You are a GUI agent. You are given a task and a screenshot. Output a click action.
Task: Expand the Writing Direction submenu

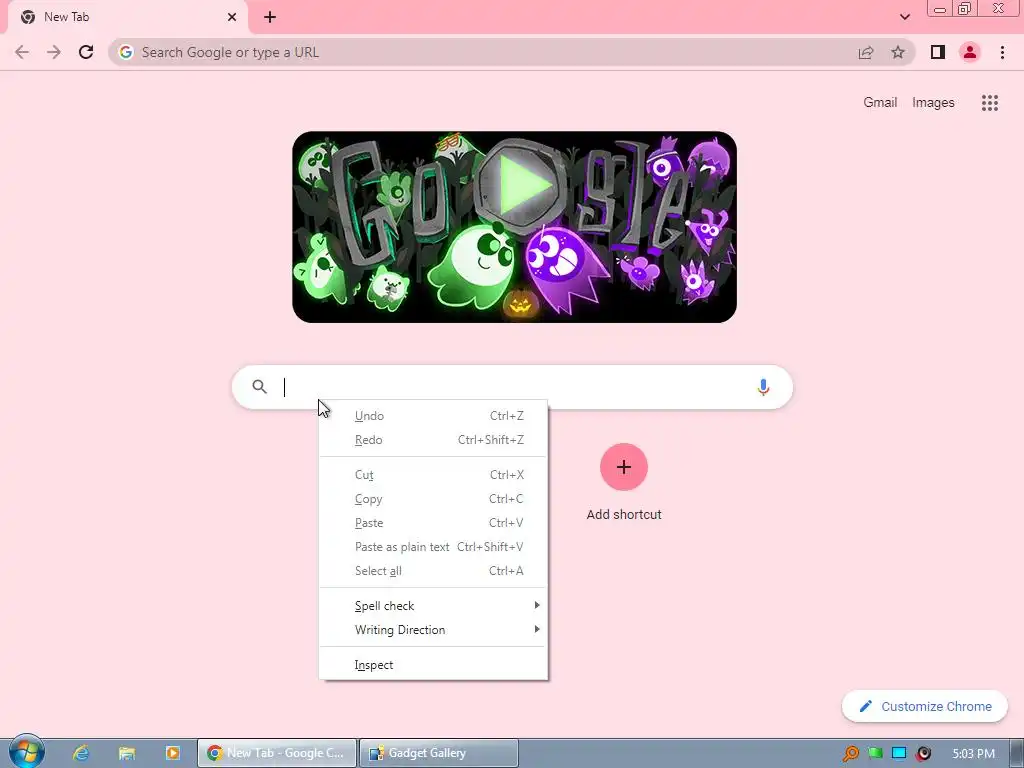pos(434,630)
